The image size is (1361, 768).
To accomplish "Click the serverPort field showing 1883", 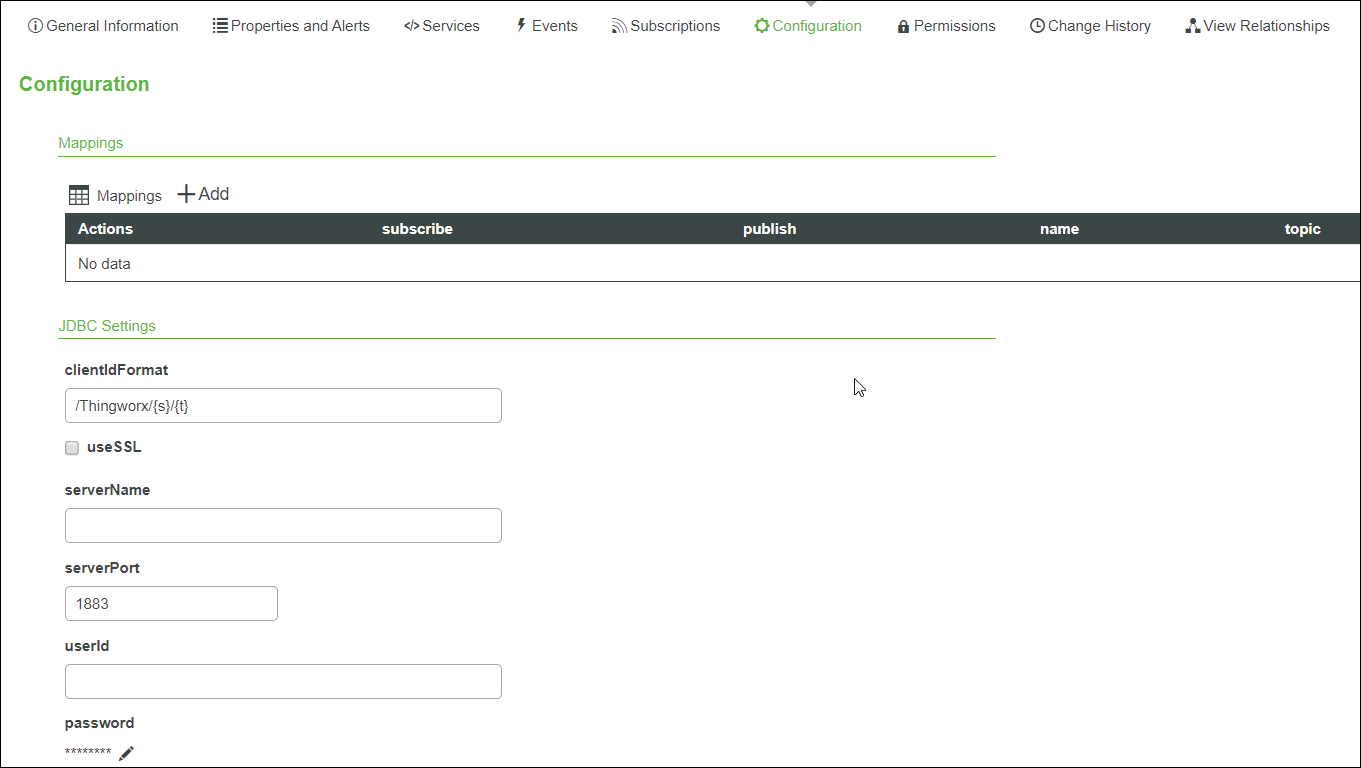I will tap(171, 604).
